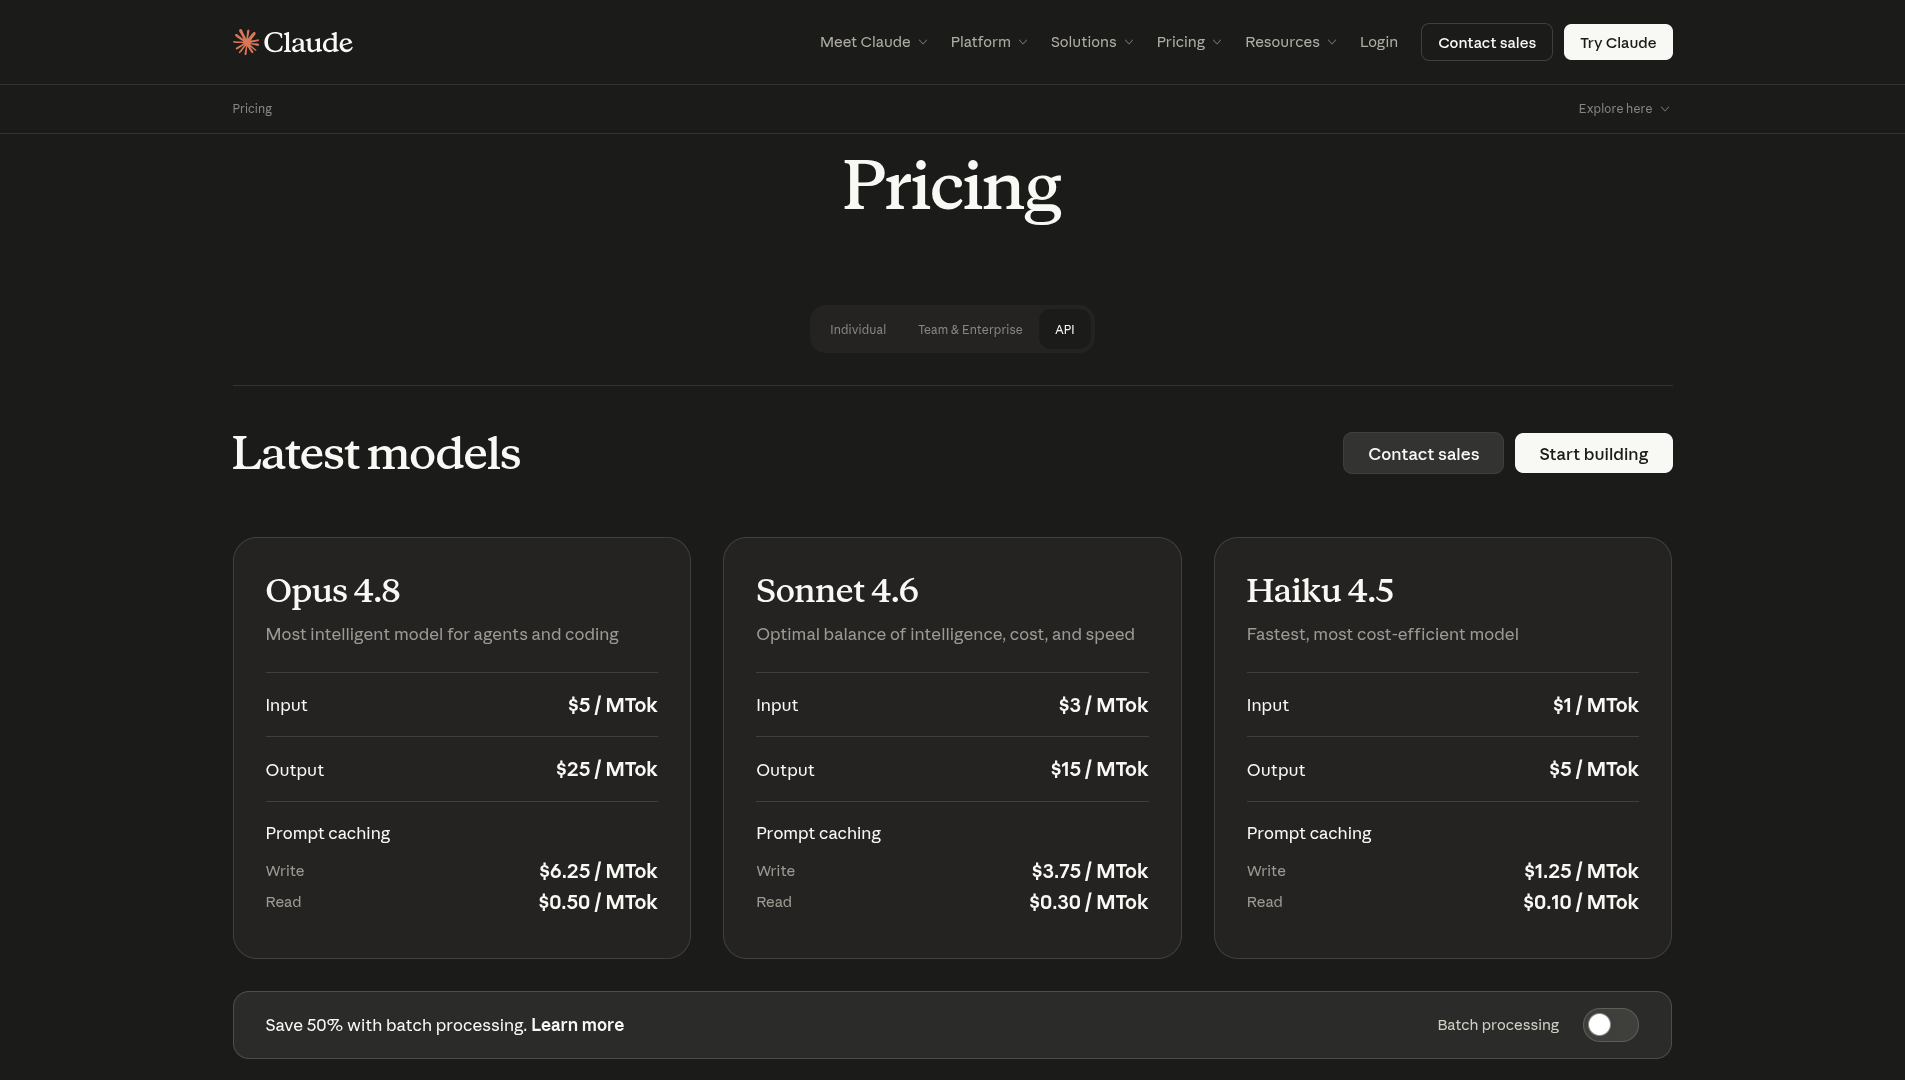Click the Sonnet 4.6 card title
Viewport: 1905px width, 1080px height.
click(x=837, y=591)
